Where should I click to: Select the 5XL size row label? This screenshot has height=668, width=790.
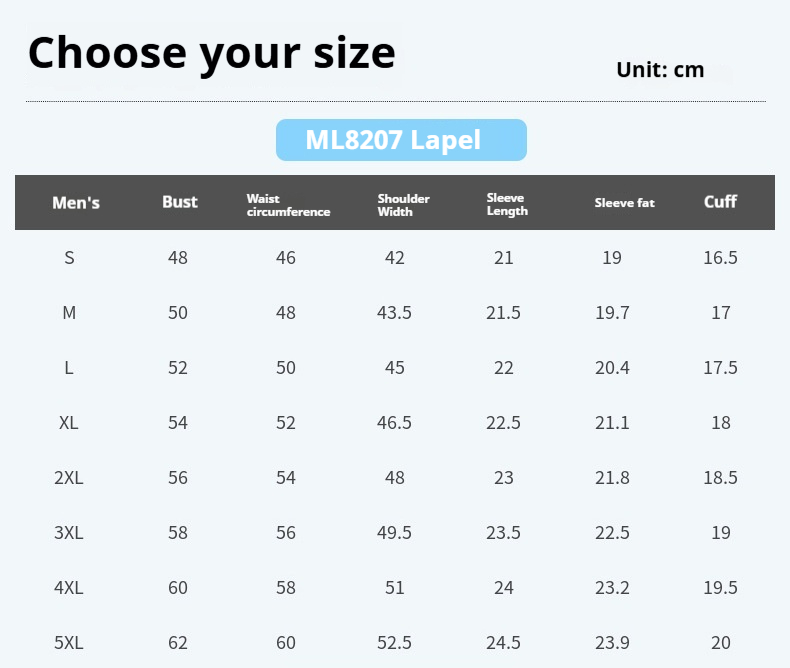69,643
